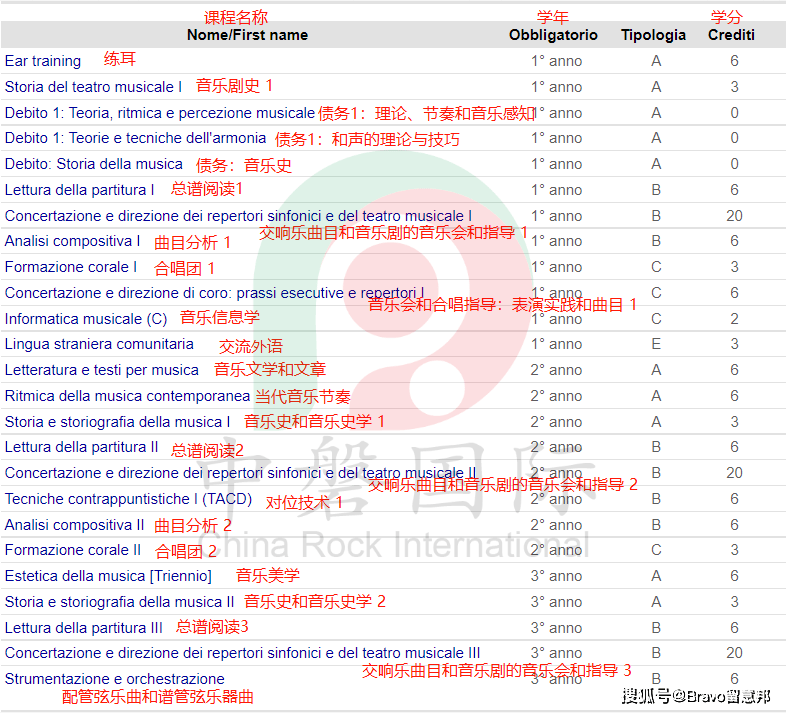Click Tipologia B for Tecniche contrappuntistiche I
This screenshot has width=786, height=713.
click(x=656, y=499)
